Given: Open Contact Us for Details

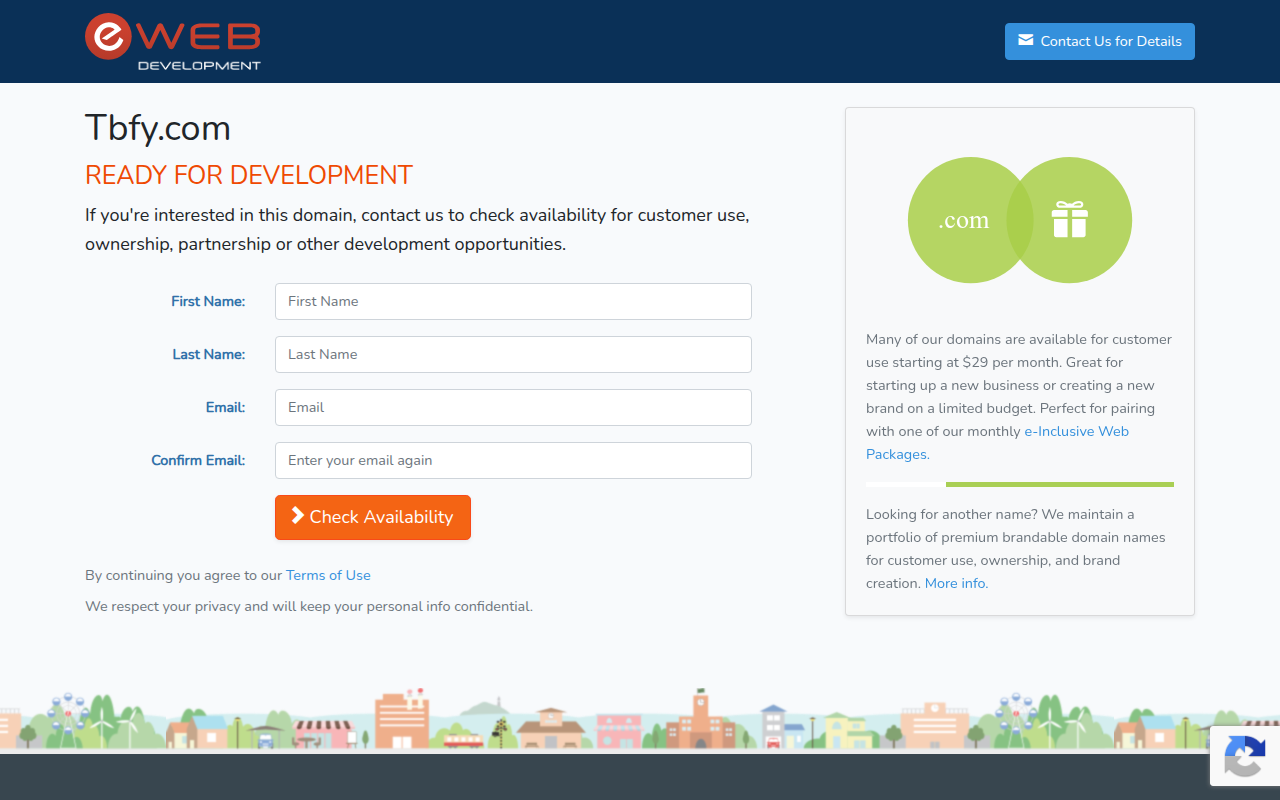Looking at the screenshot, I should [1100, 41].
